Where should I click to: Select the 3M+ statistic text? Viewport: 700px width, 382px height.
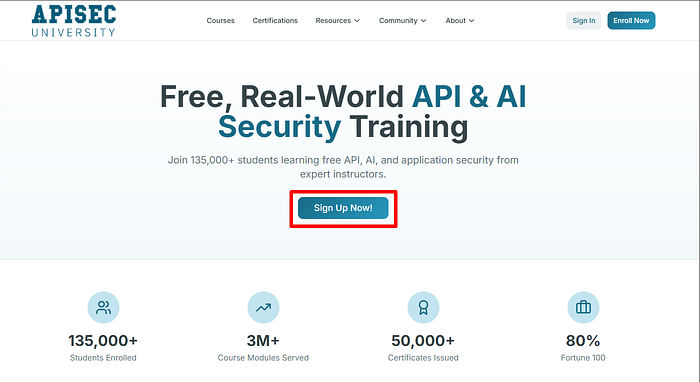[x=263, y=341]
